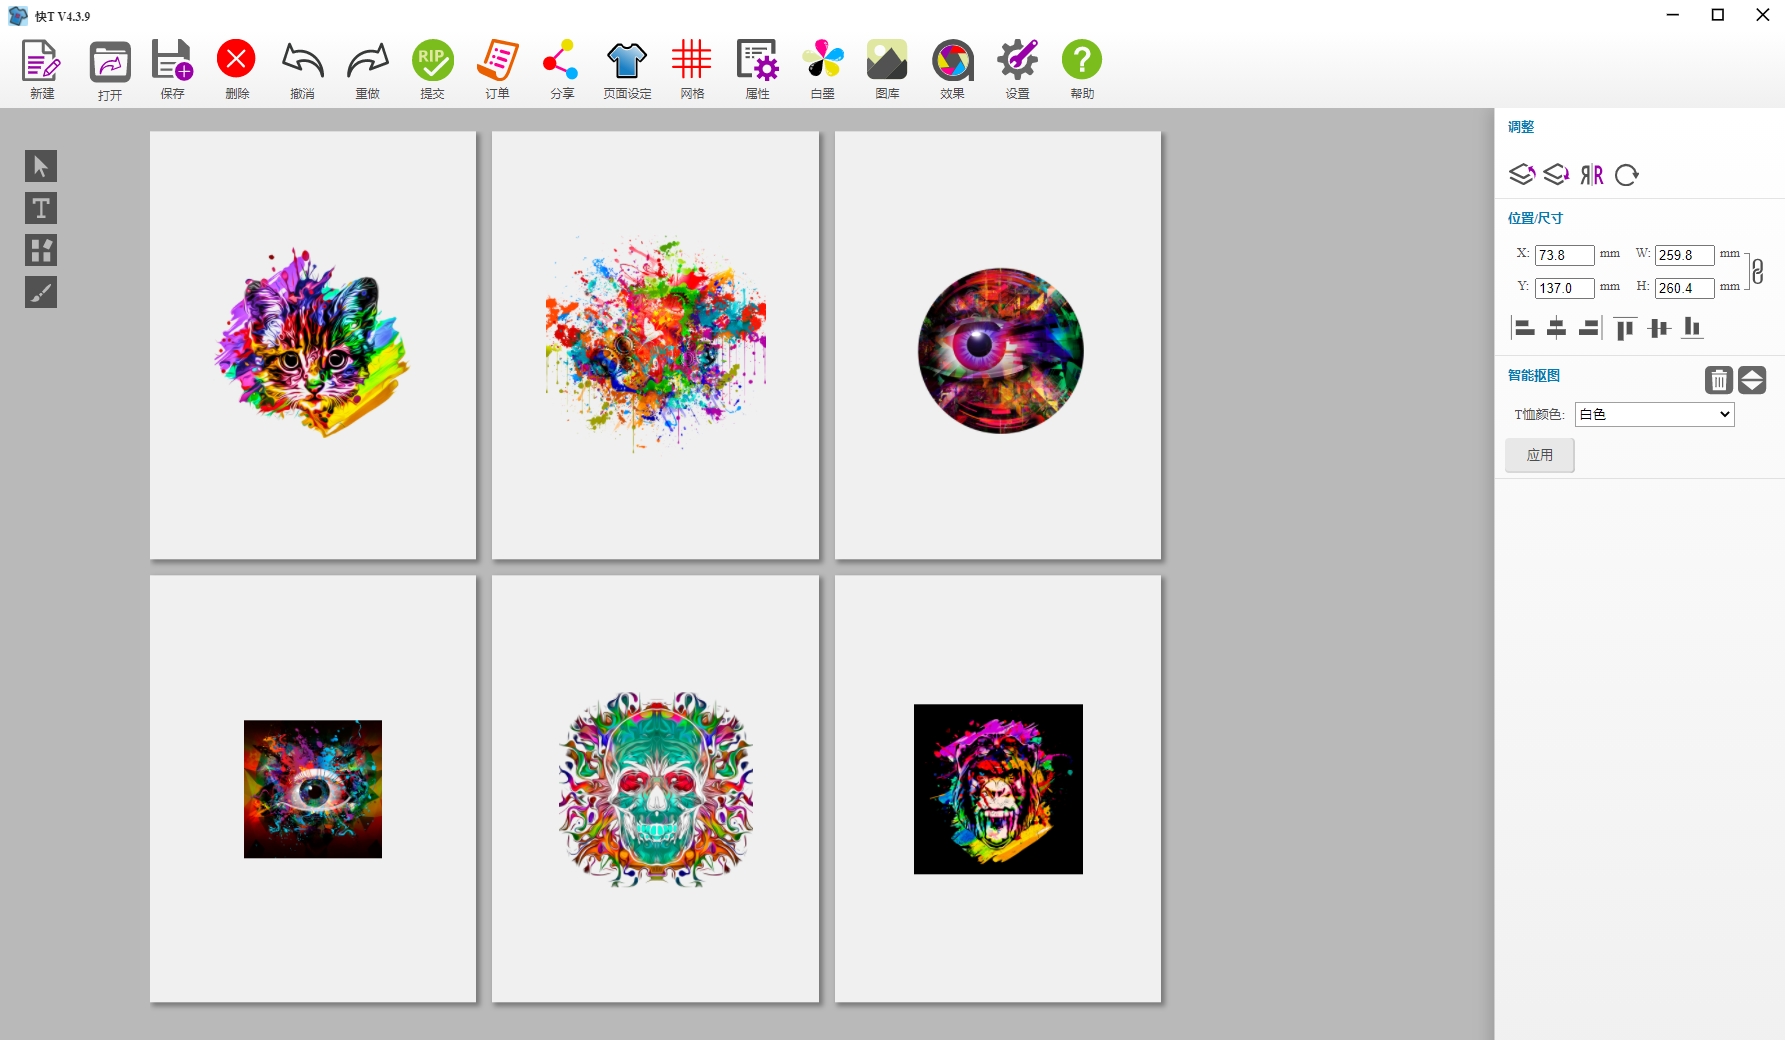Toggle the aspect ratio lock chain
The width and height of the screenshot is (1785, 1040).
(x=1757, y=271)
